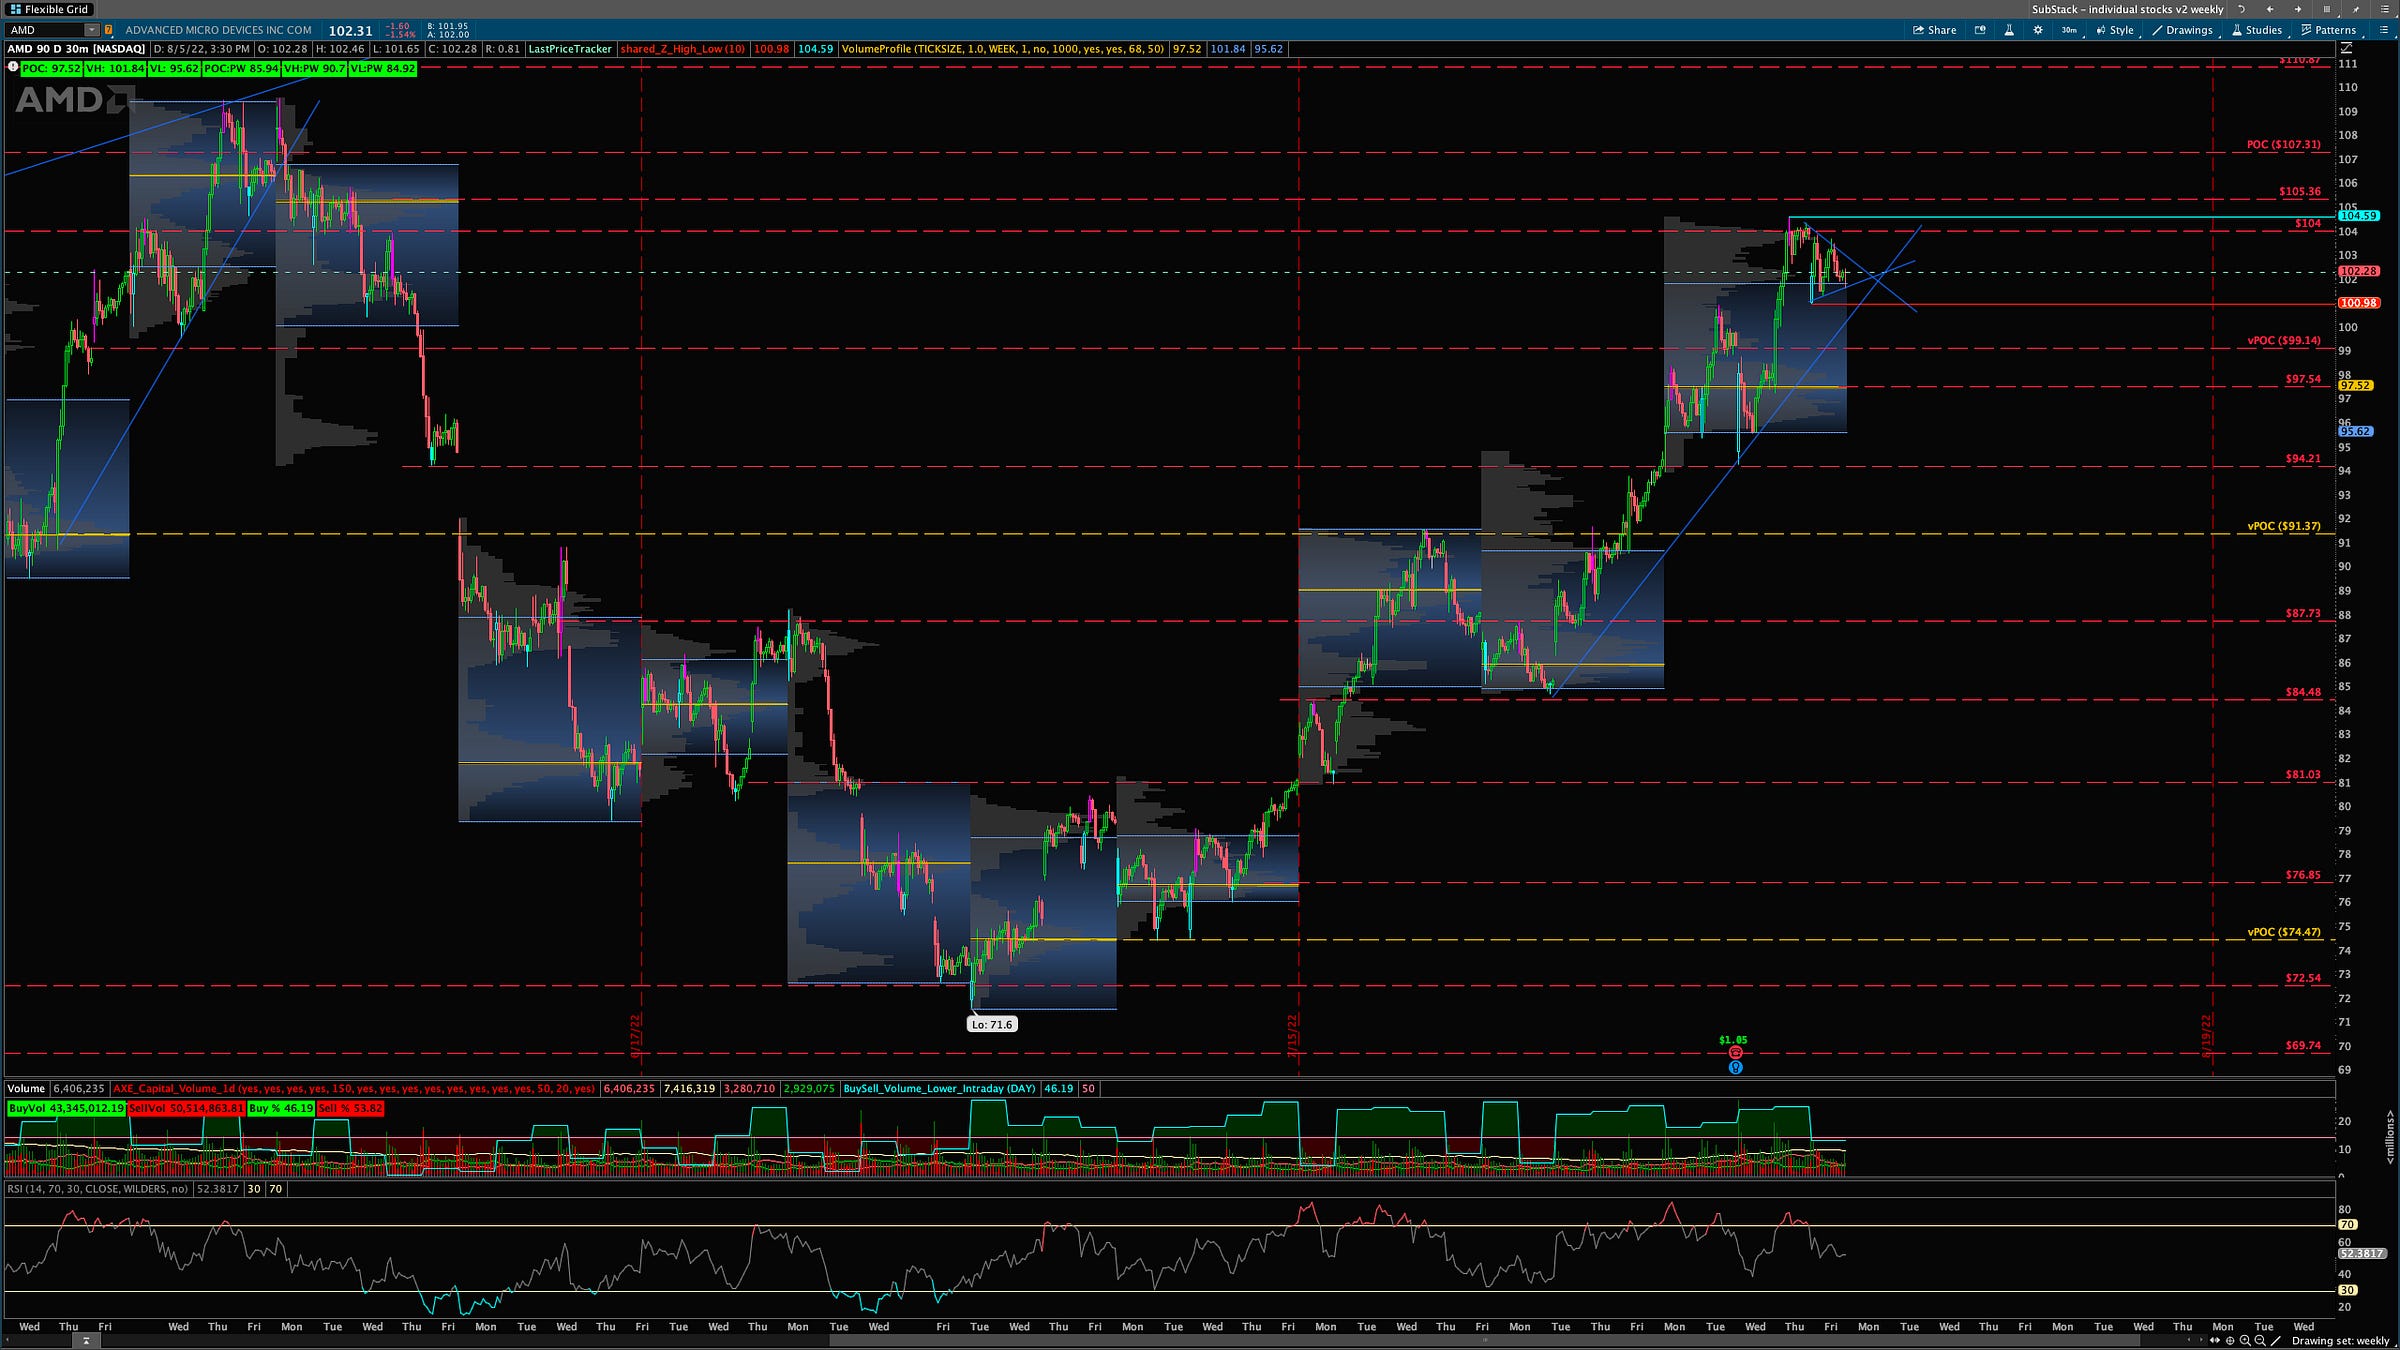Open the chart toolbar hamburger menu
Image resolution: width=2400 pixels, height=1350 pixels.
[x=2384, y=30]
